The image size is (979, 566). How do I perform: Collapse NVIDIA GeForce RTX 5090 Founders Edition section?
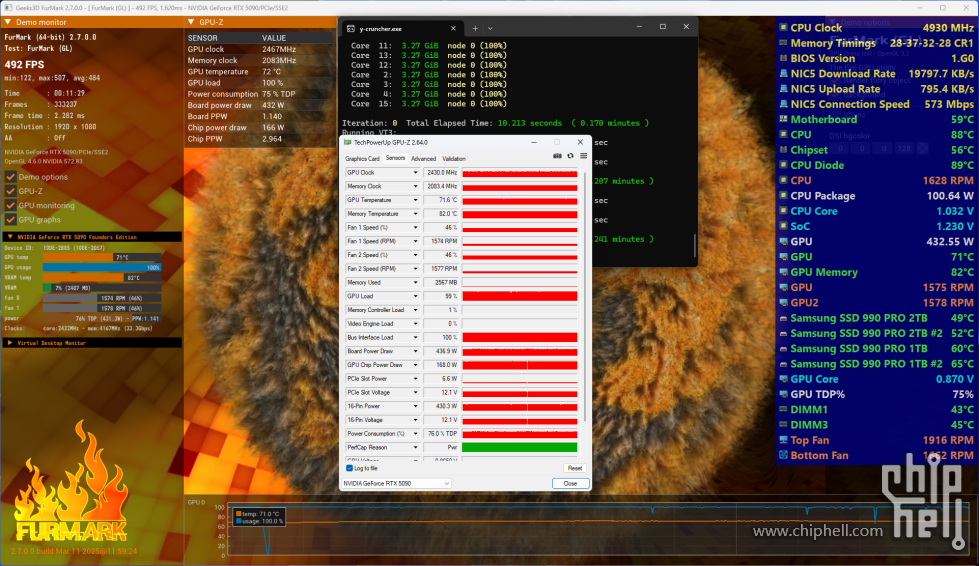tap(10, 237)
